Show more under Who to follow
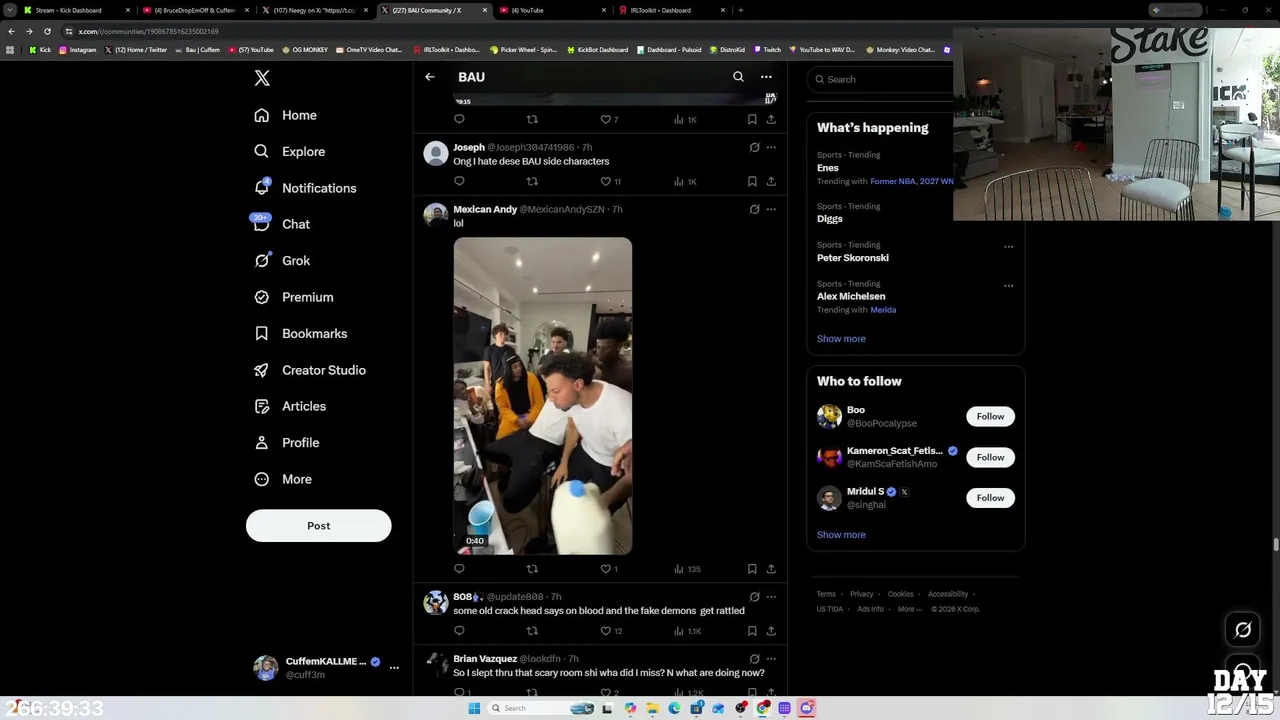 [841, 535]
